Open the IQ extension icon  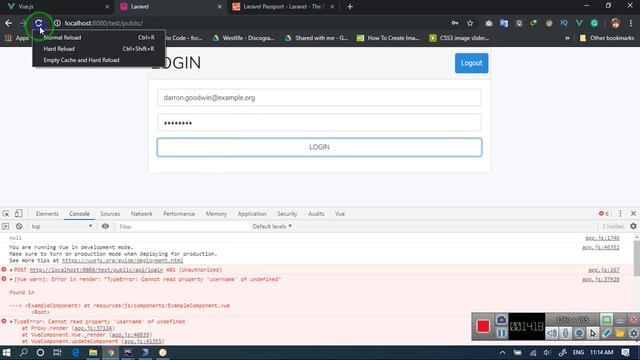point(564,23)
